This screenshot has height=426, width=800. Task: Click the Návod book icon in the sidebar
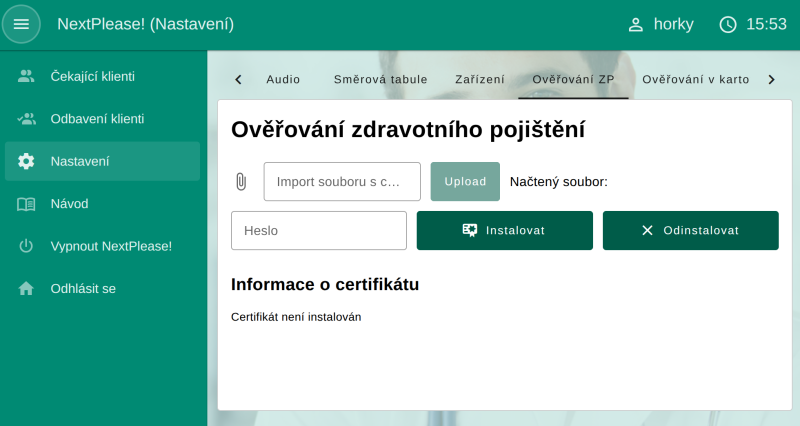[26, 204]
